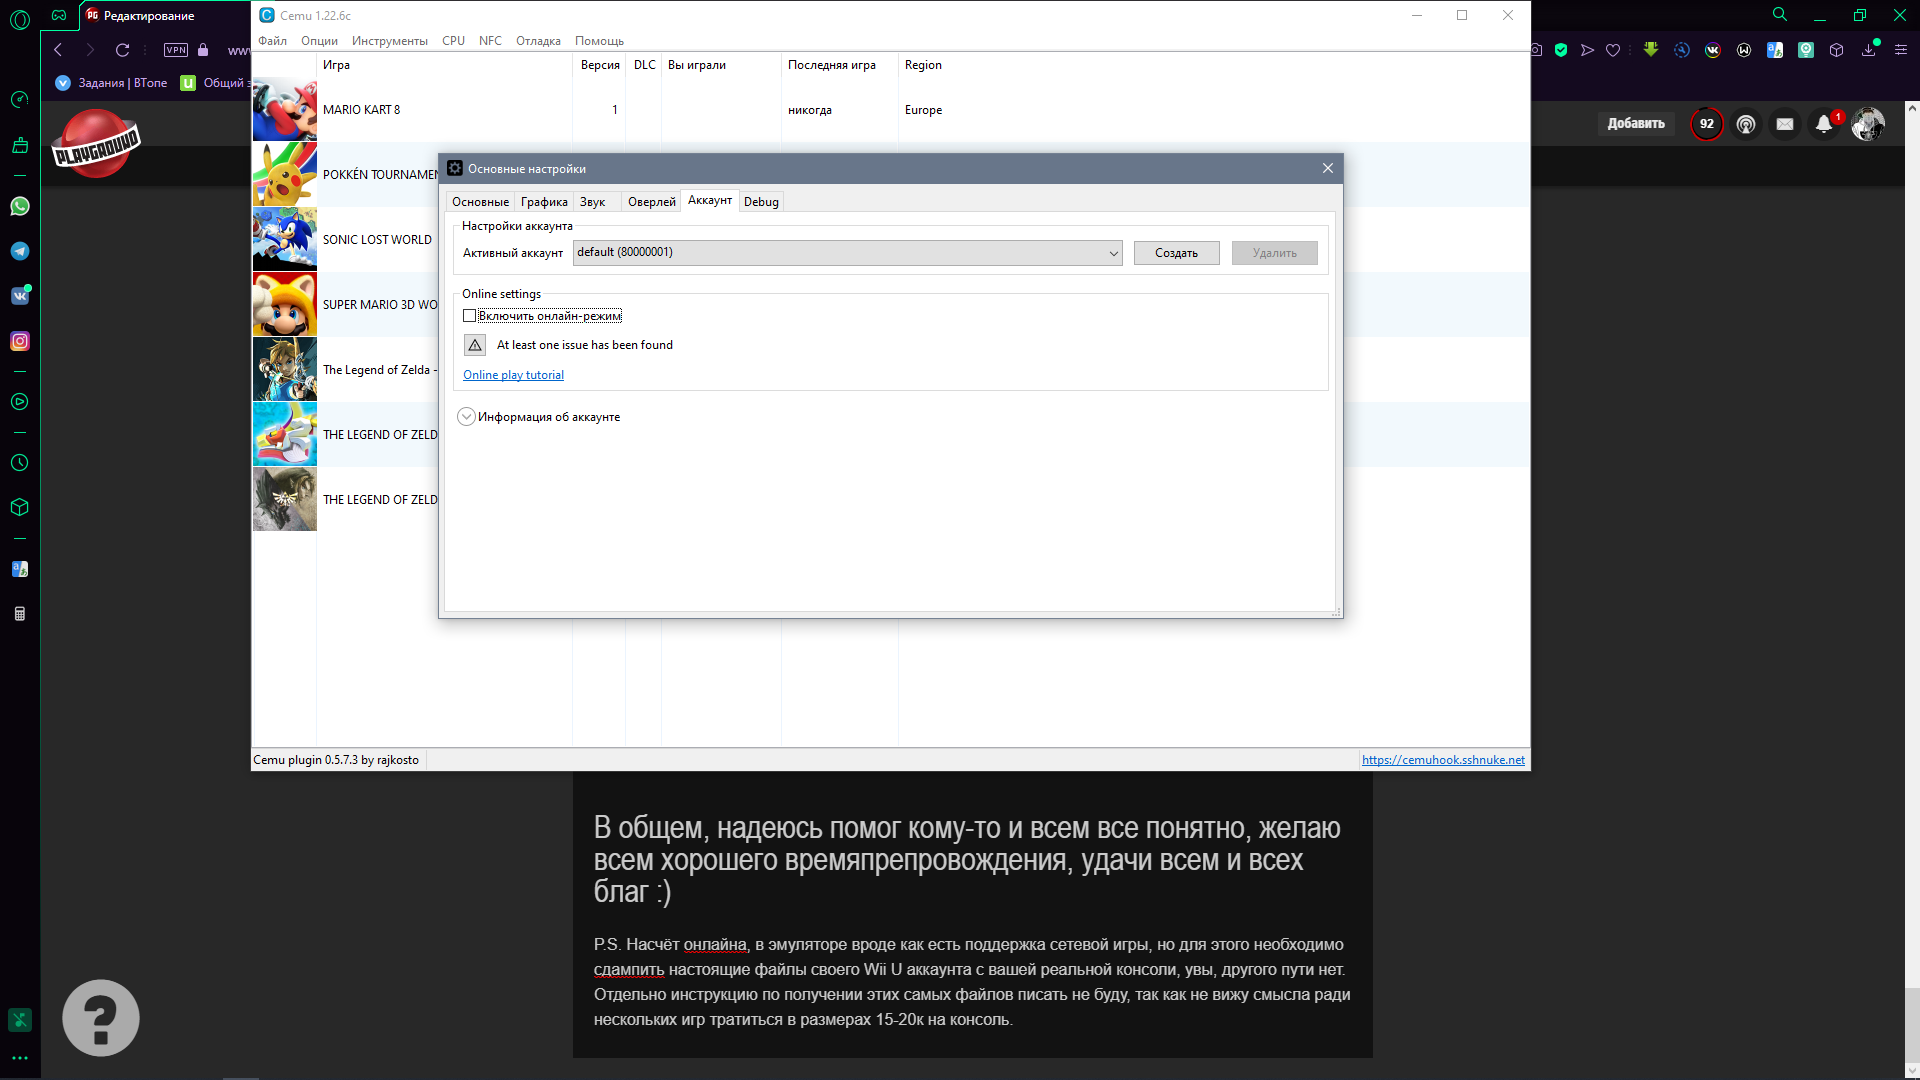The width and height of the screenshot is (1920, 1080).
Task: Open the calculator icon in sidebar
Action: pos(20,614)
